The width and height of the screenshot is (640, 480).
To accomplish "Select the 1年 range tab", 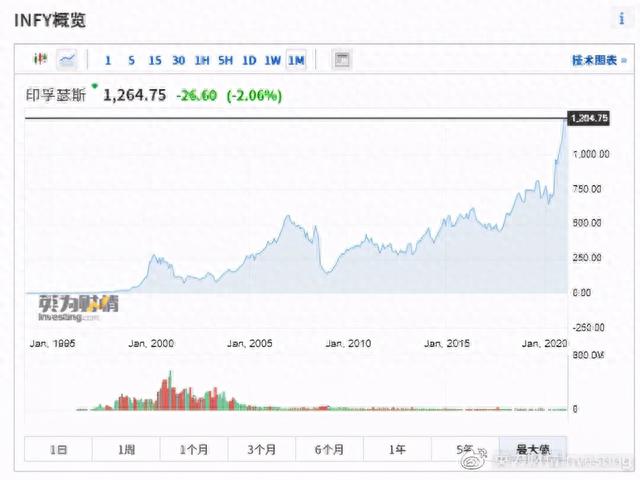I will click(x=397, y=450).
